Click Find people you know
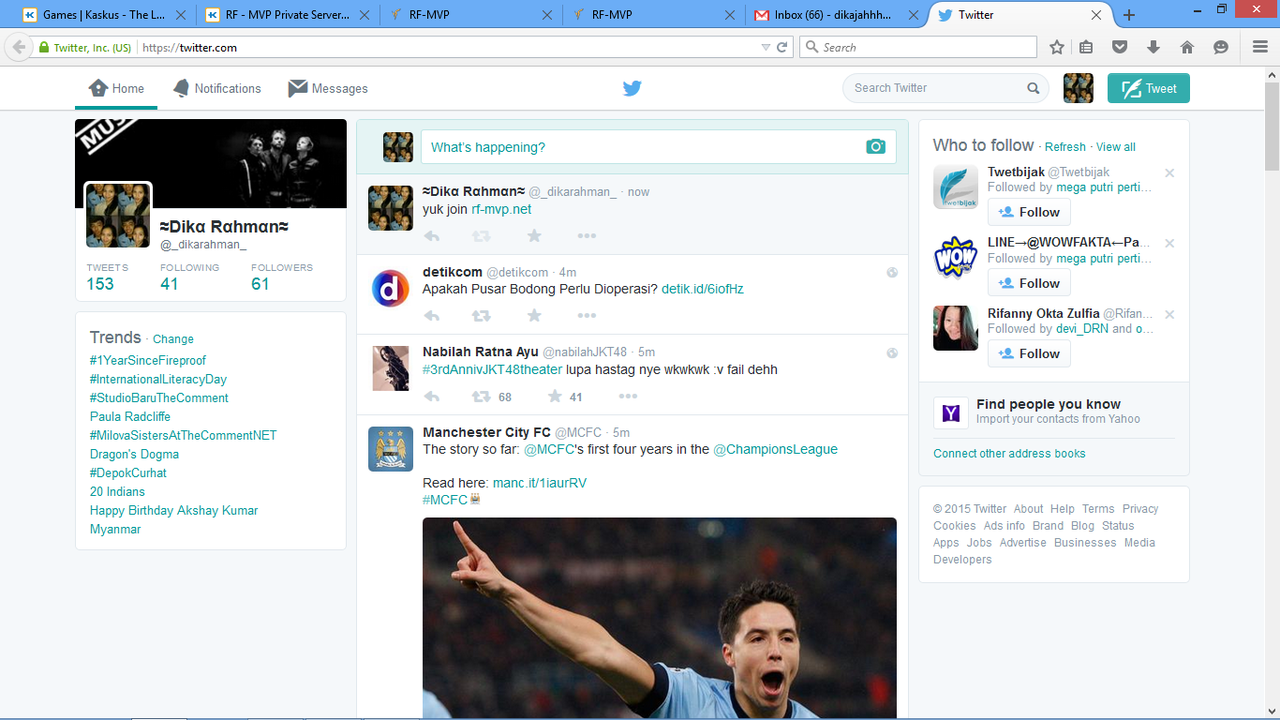This screenshot has width=1280, height=720. (x=1049, y=404)
